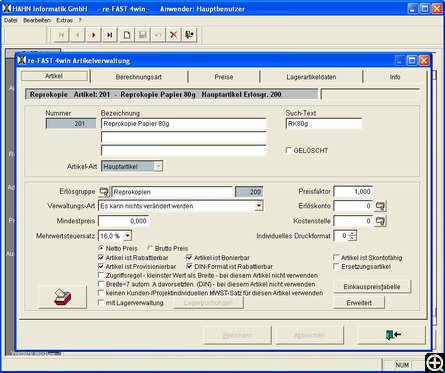Click the Einkauspreistabelle button

(372, 287)
